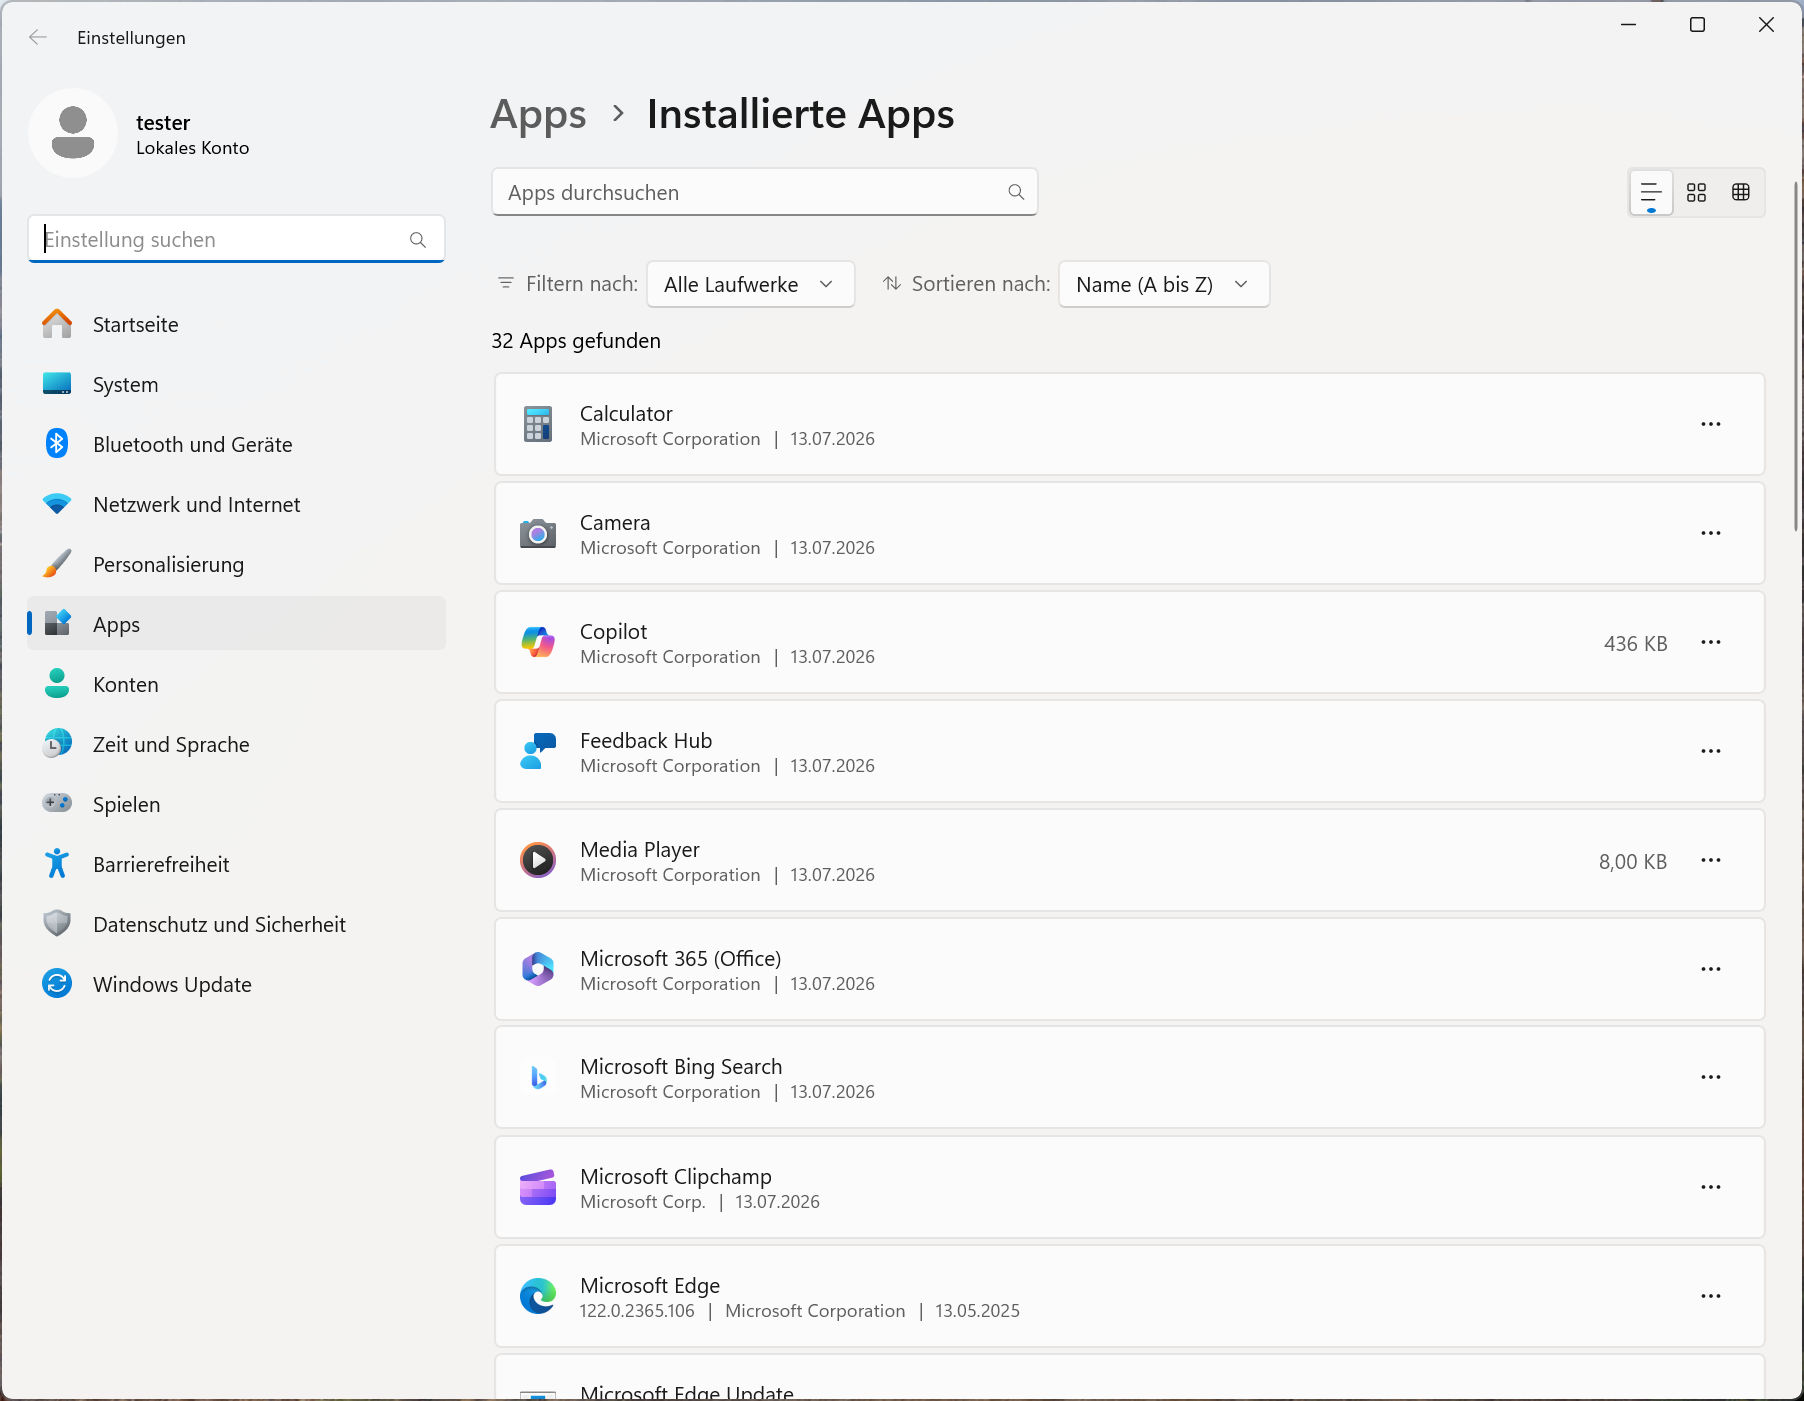Click the Copilot app icon
The height and width of the screenshot is (1401, 1804).
(x=538, y=642)
